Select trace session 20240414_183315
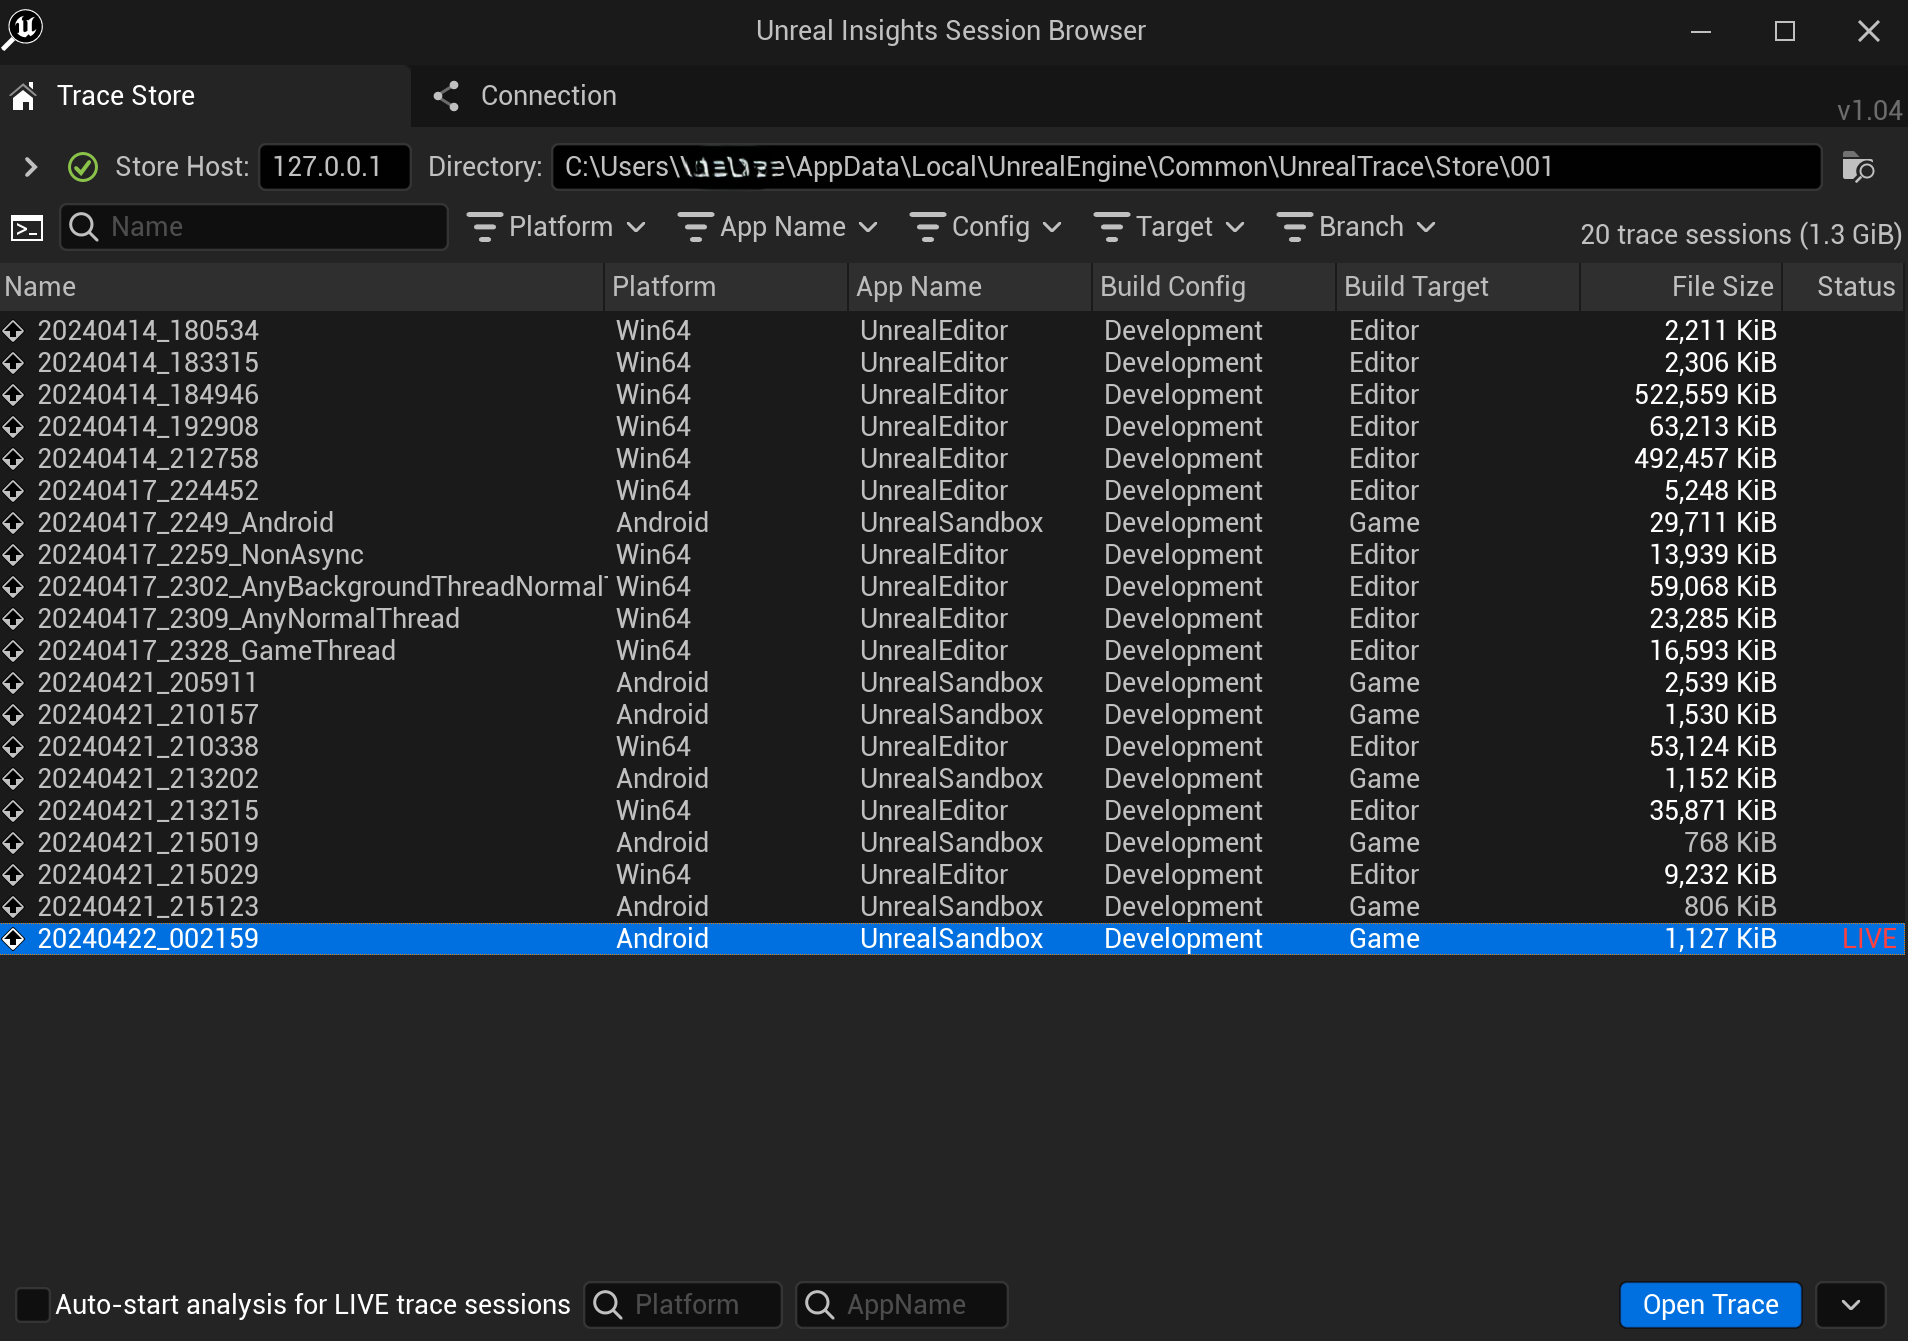 pos(952,363)
